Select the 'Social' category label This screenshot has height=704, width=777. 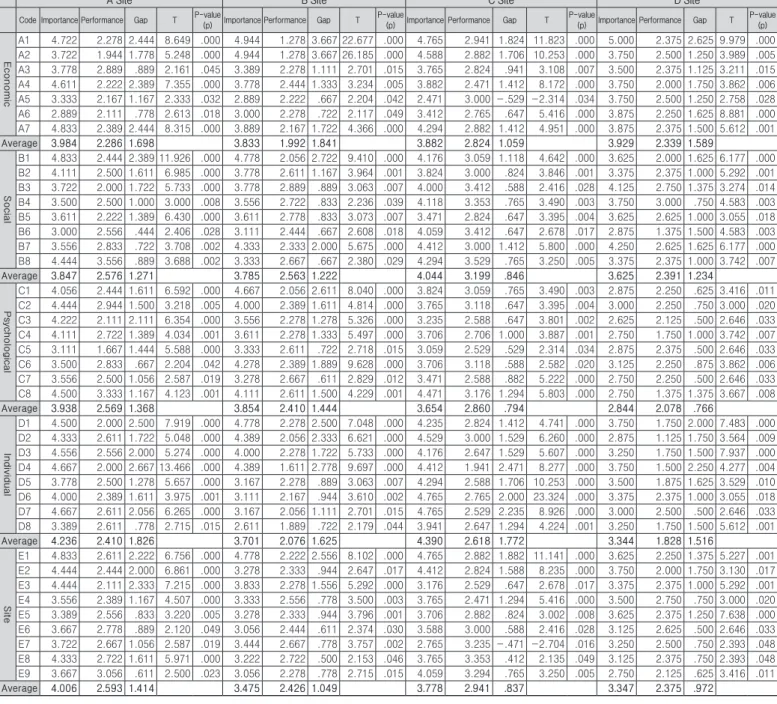click(7, 210)
